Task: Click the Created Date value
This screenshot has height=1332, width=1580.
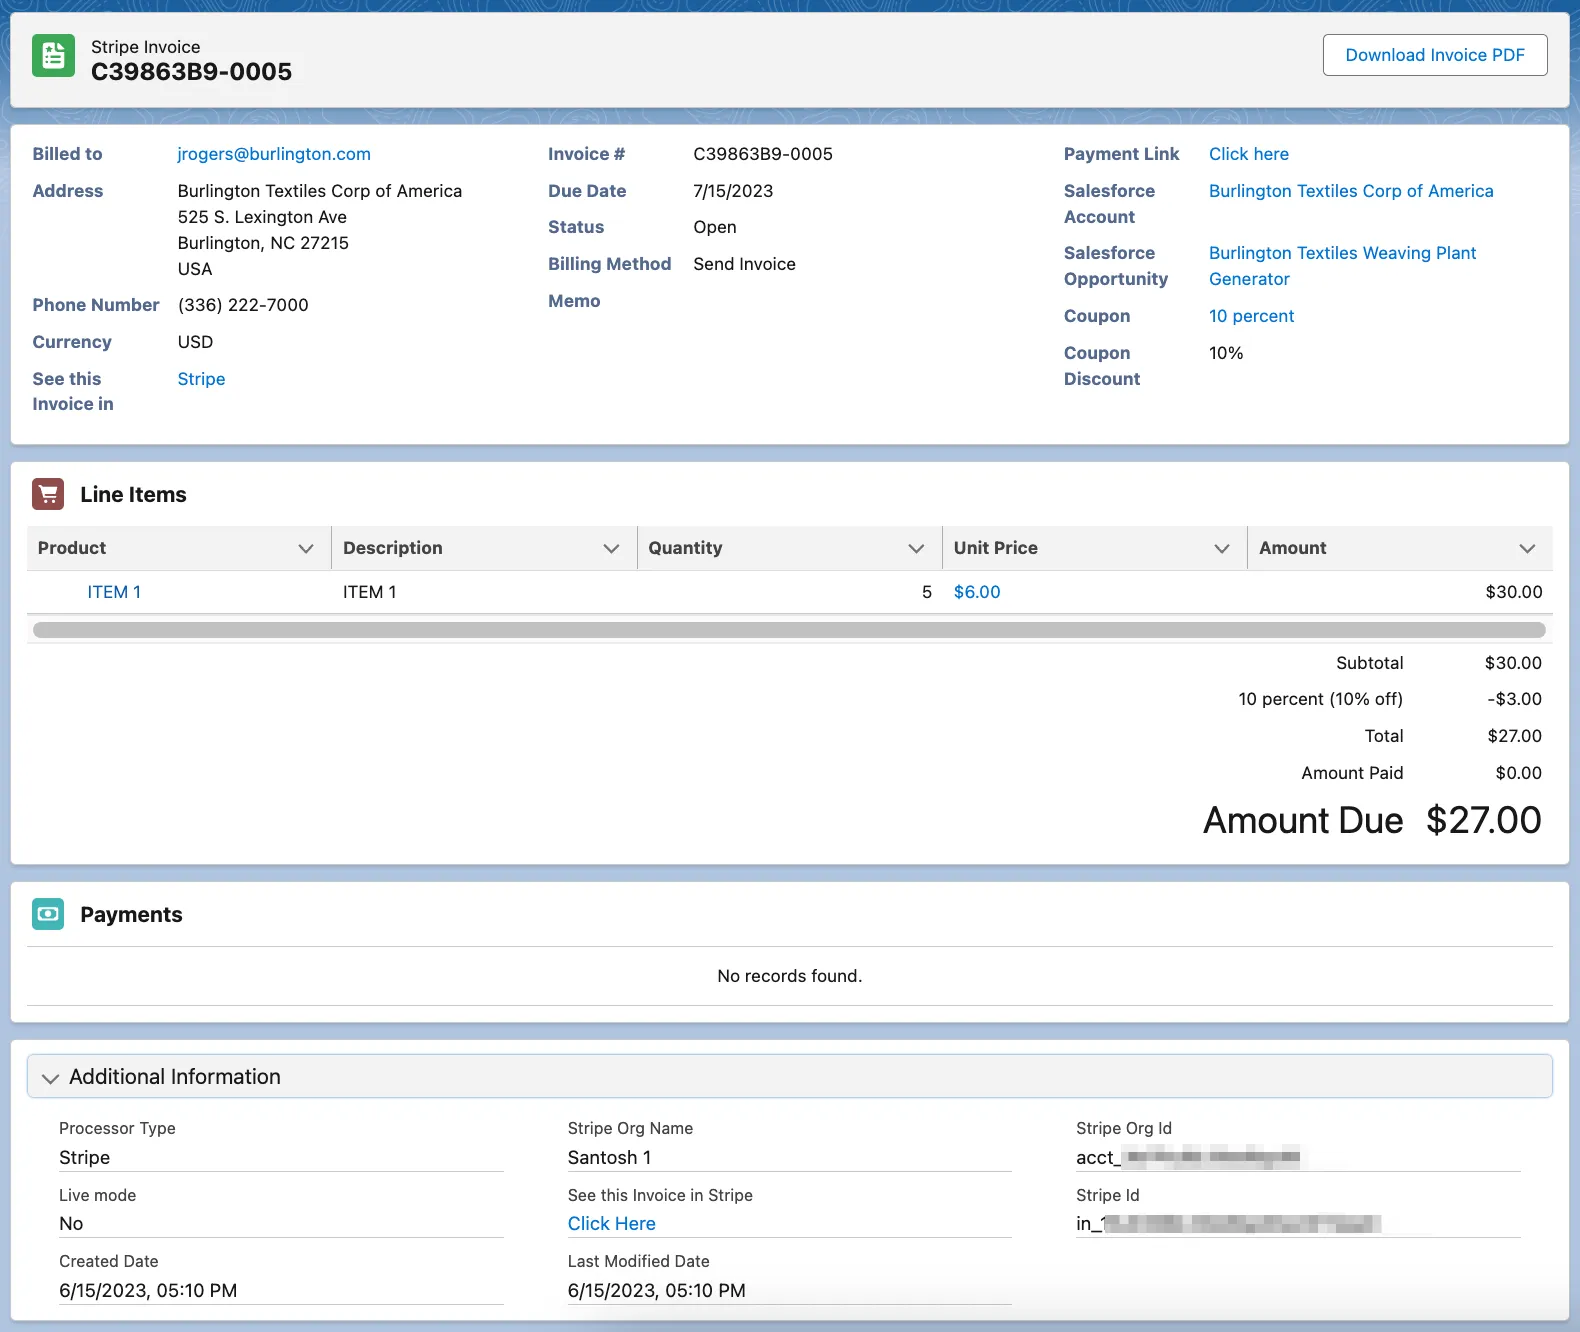Action: click(x=148, y=1290)
